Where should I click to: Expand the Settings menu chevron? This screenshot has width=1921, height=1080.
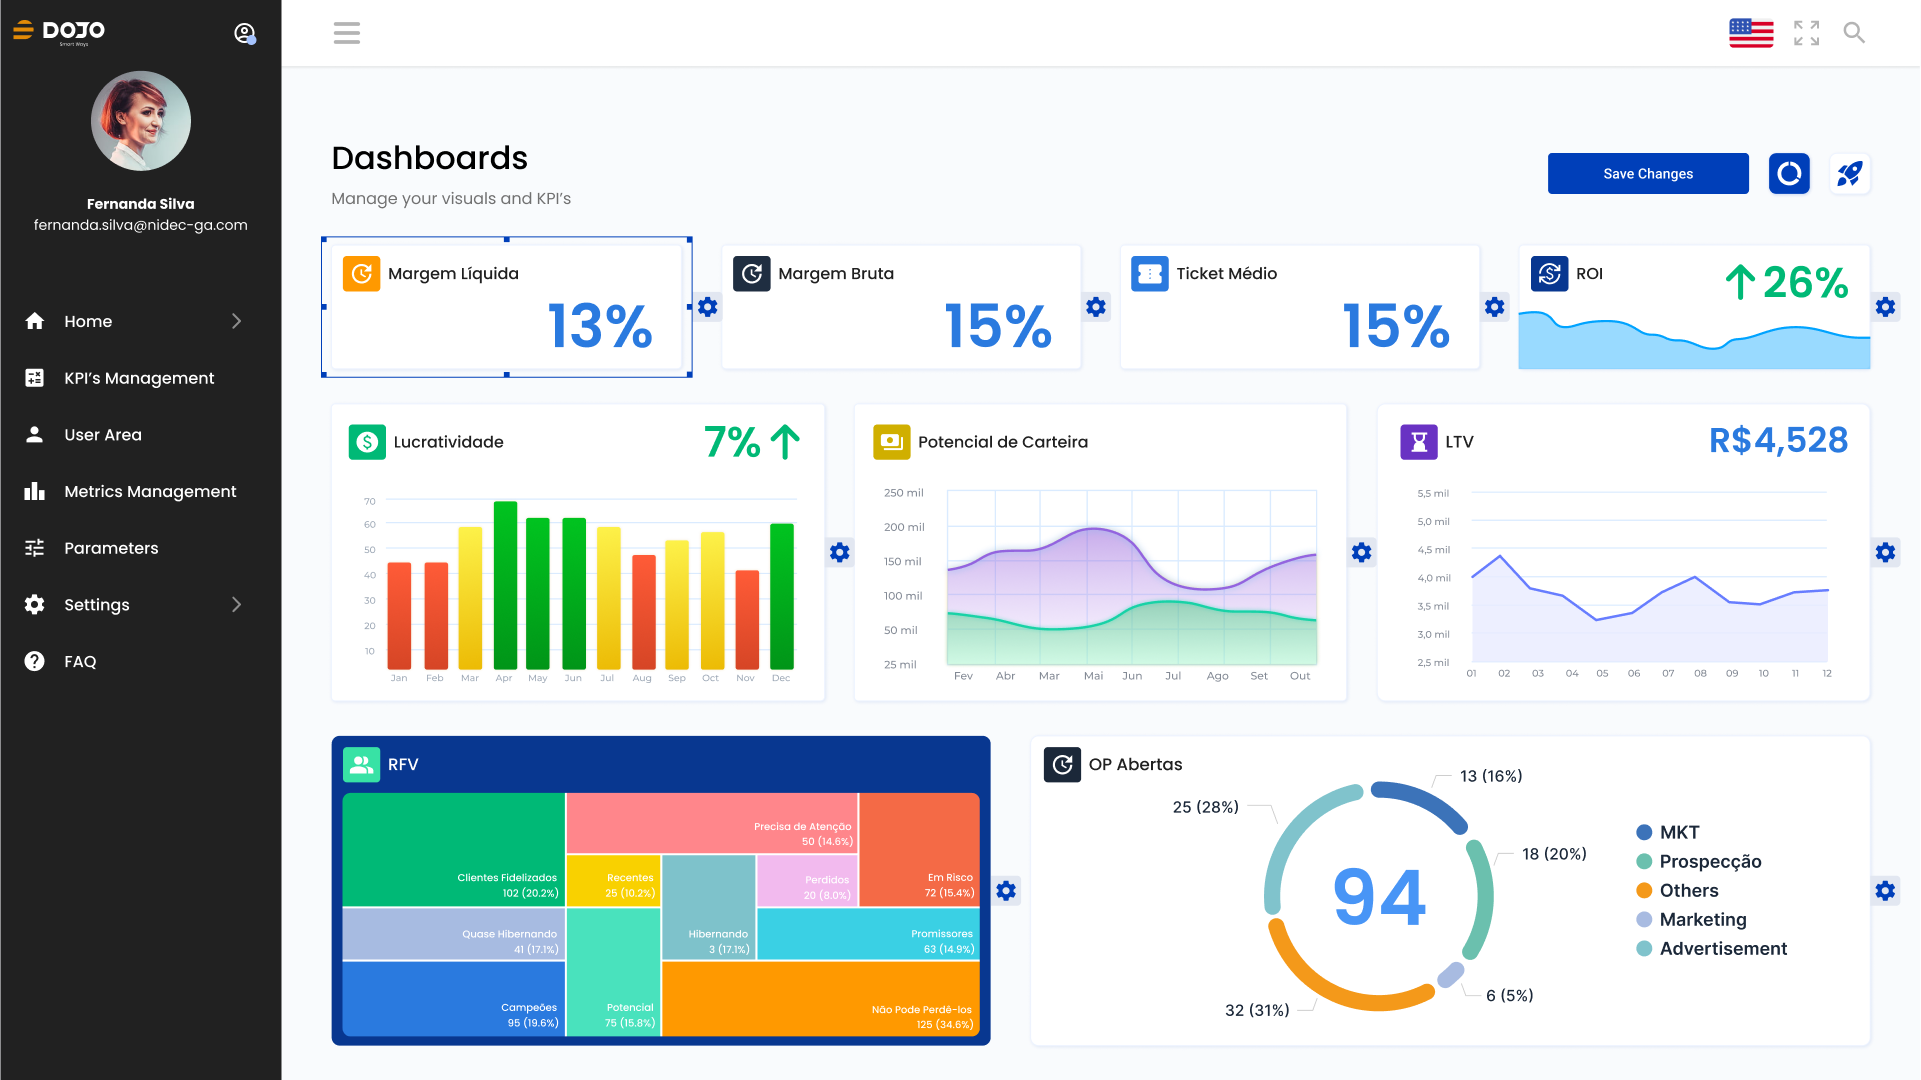237,605
